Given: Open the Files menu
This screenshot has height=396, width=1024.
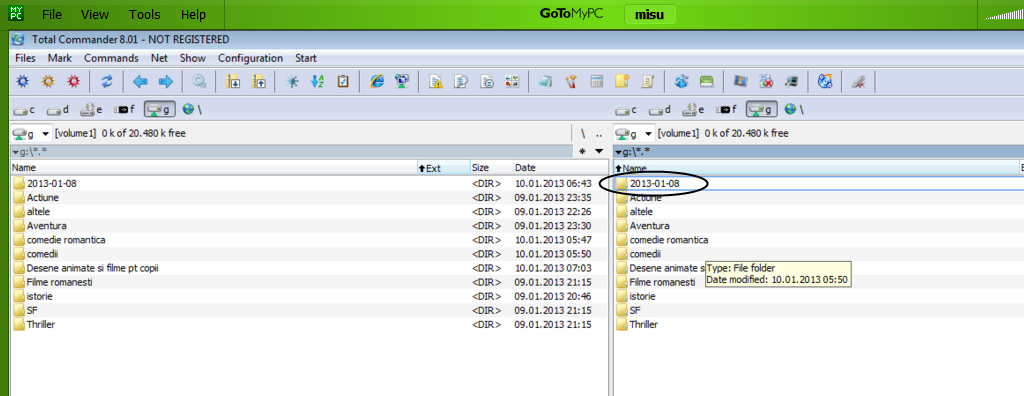Looking at the screenshot, I should click(25, 58).
